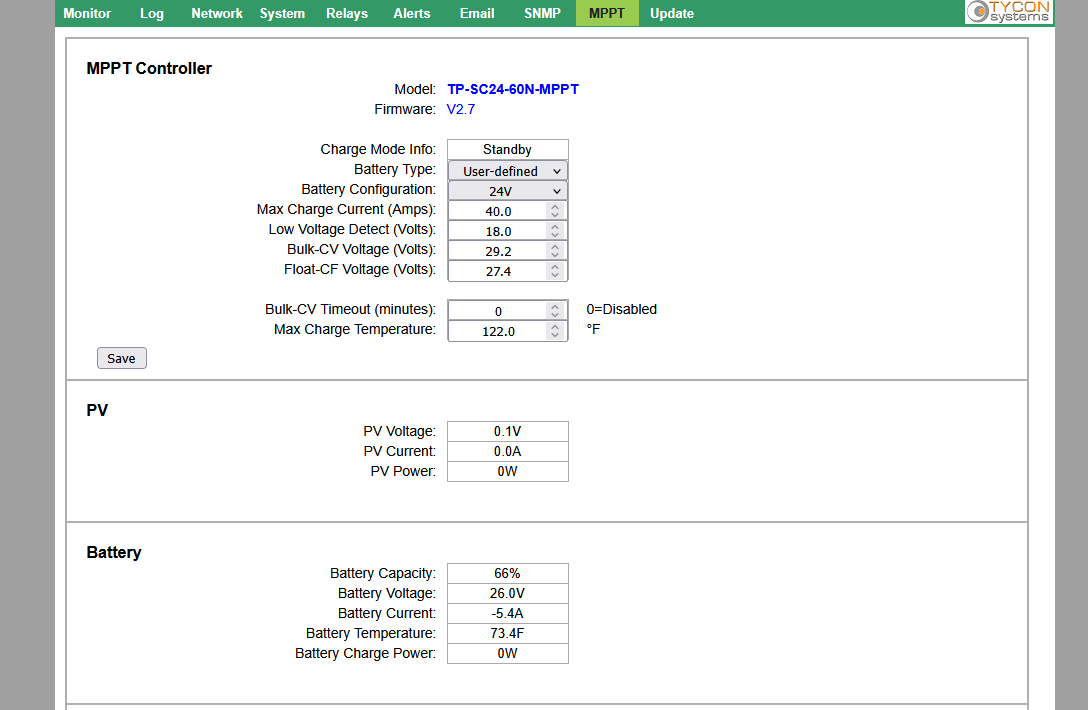Increase Bulk-CV Timeout with up arrow
This screenshot has width=1088, height=710.
555,307
